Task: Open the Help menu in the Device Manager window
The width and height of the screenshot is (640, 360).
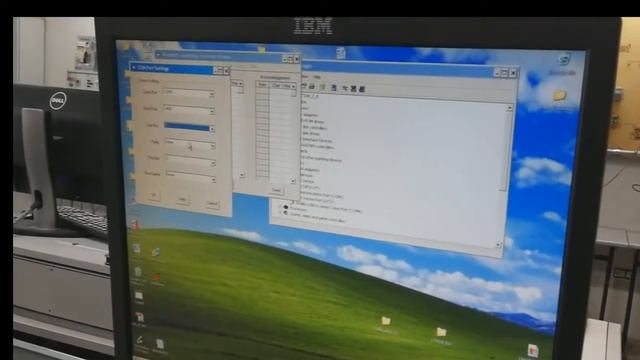Action: pyautogui.click(x=317, y=77)
